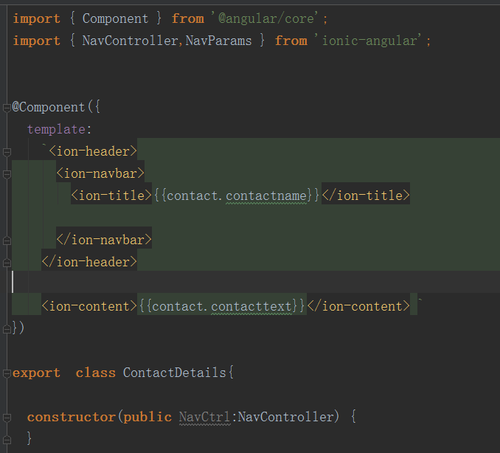Click the opening <ion-content> tag
The image size is (500, 453).
coord(89,306)
